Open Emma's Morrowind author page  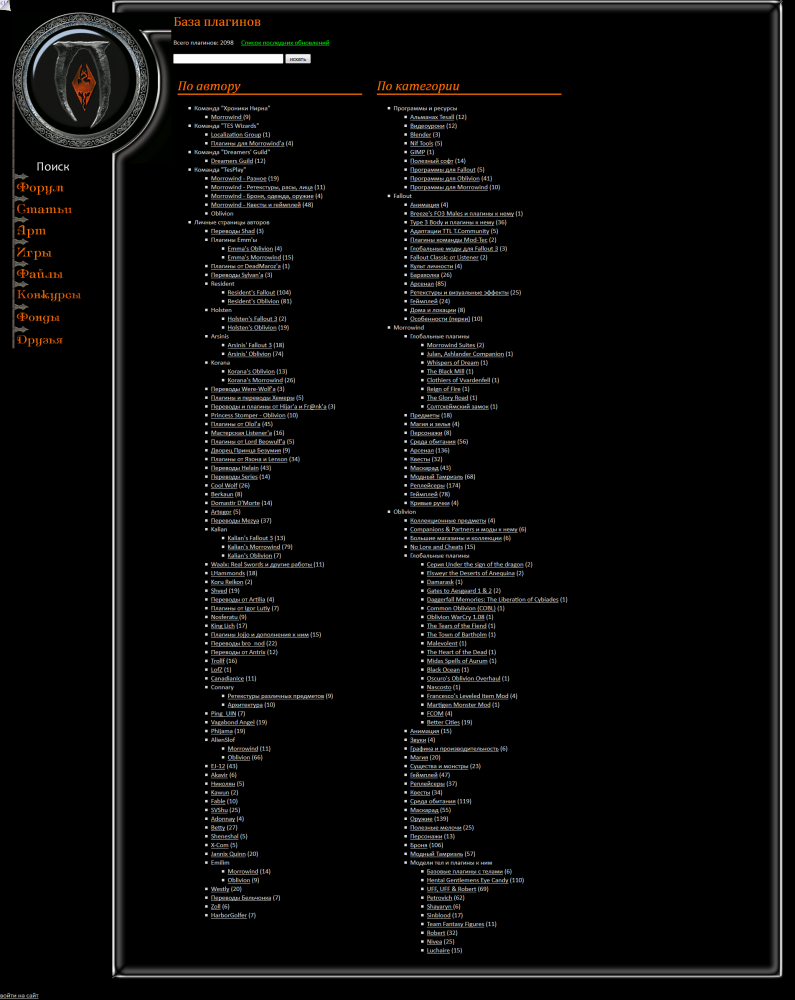coord(254,258)
